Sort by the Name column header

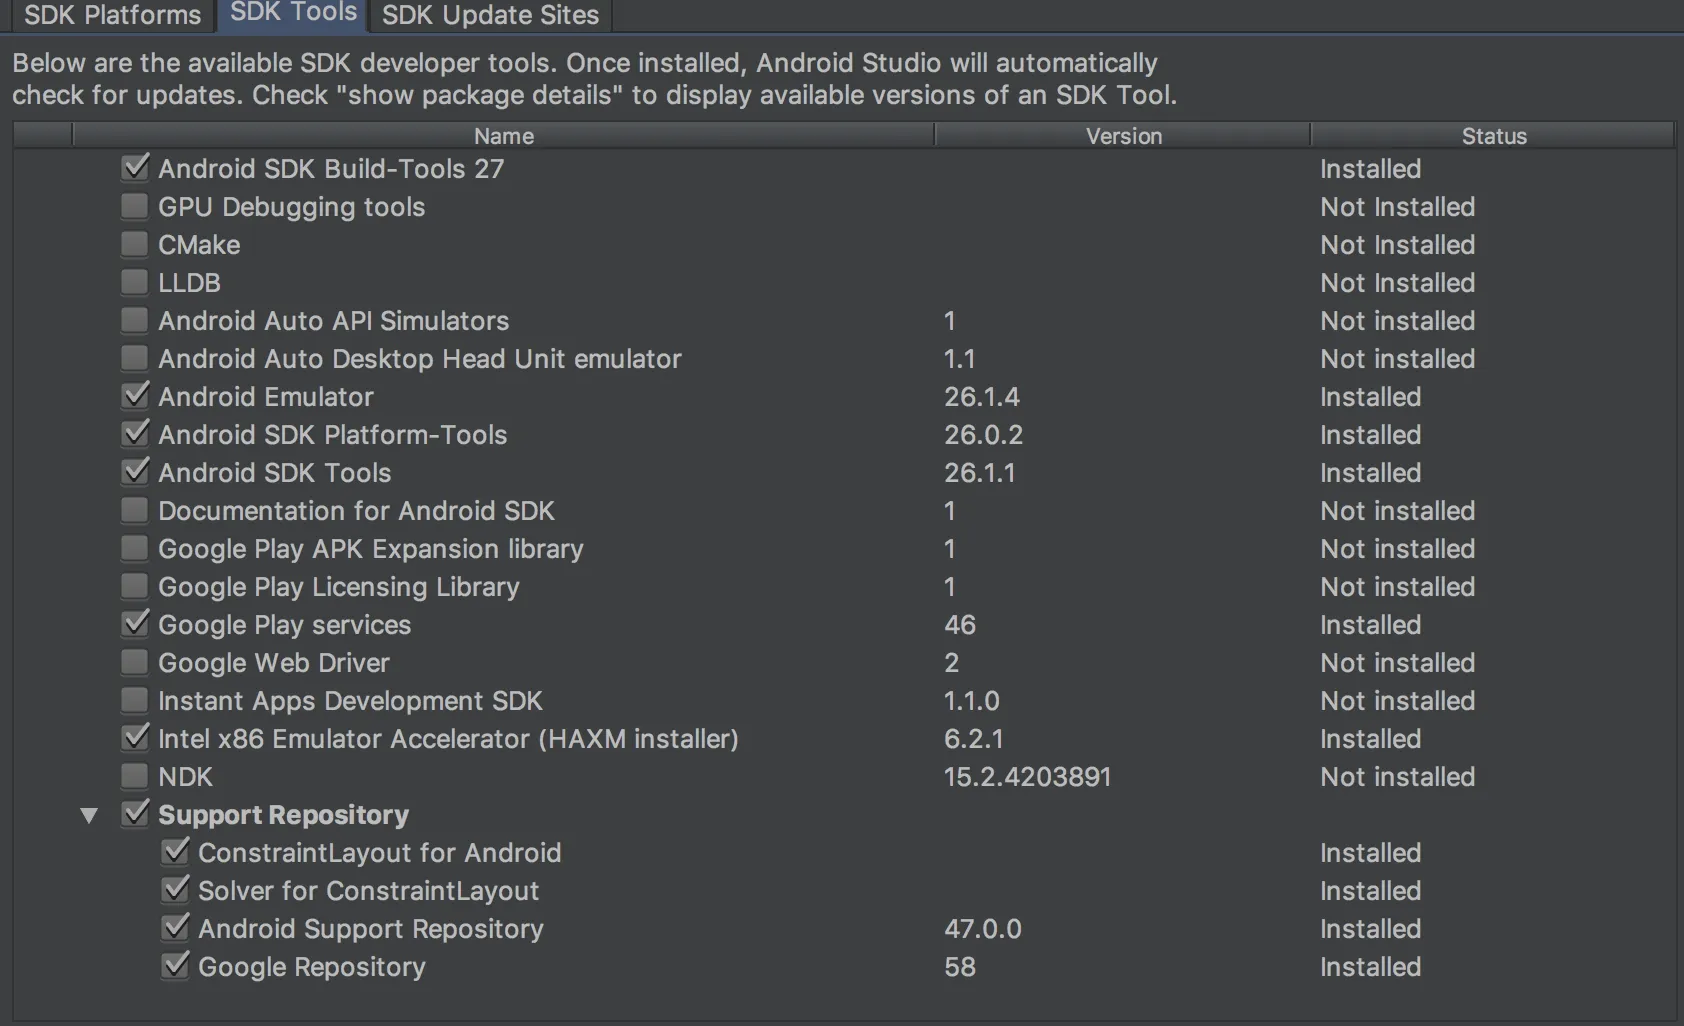tap(503, 136)
